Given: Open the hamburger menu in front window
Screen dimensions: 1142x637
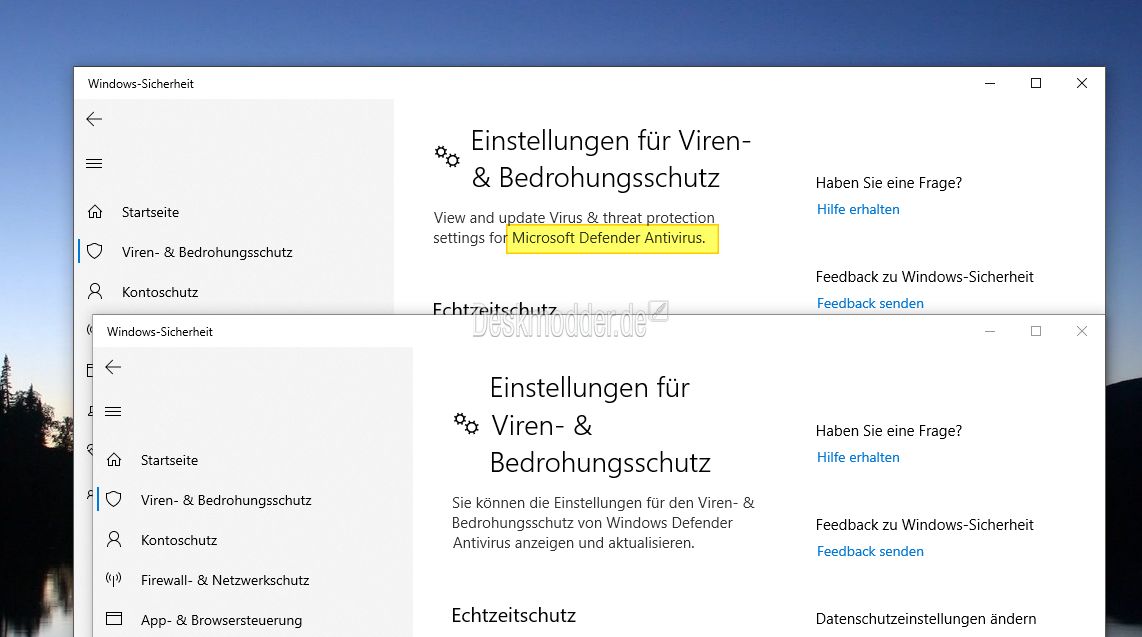Looking at the screenshot, I should pyautogui.click(x=113, y=412).
